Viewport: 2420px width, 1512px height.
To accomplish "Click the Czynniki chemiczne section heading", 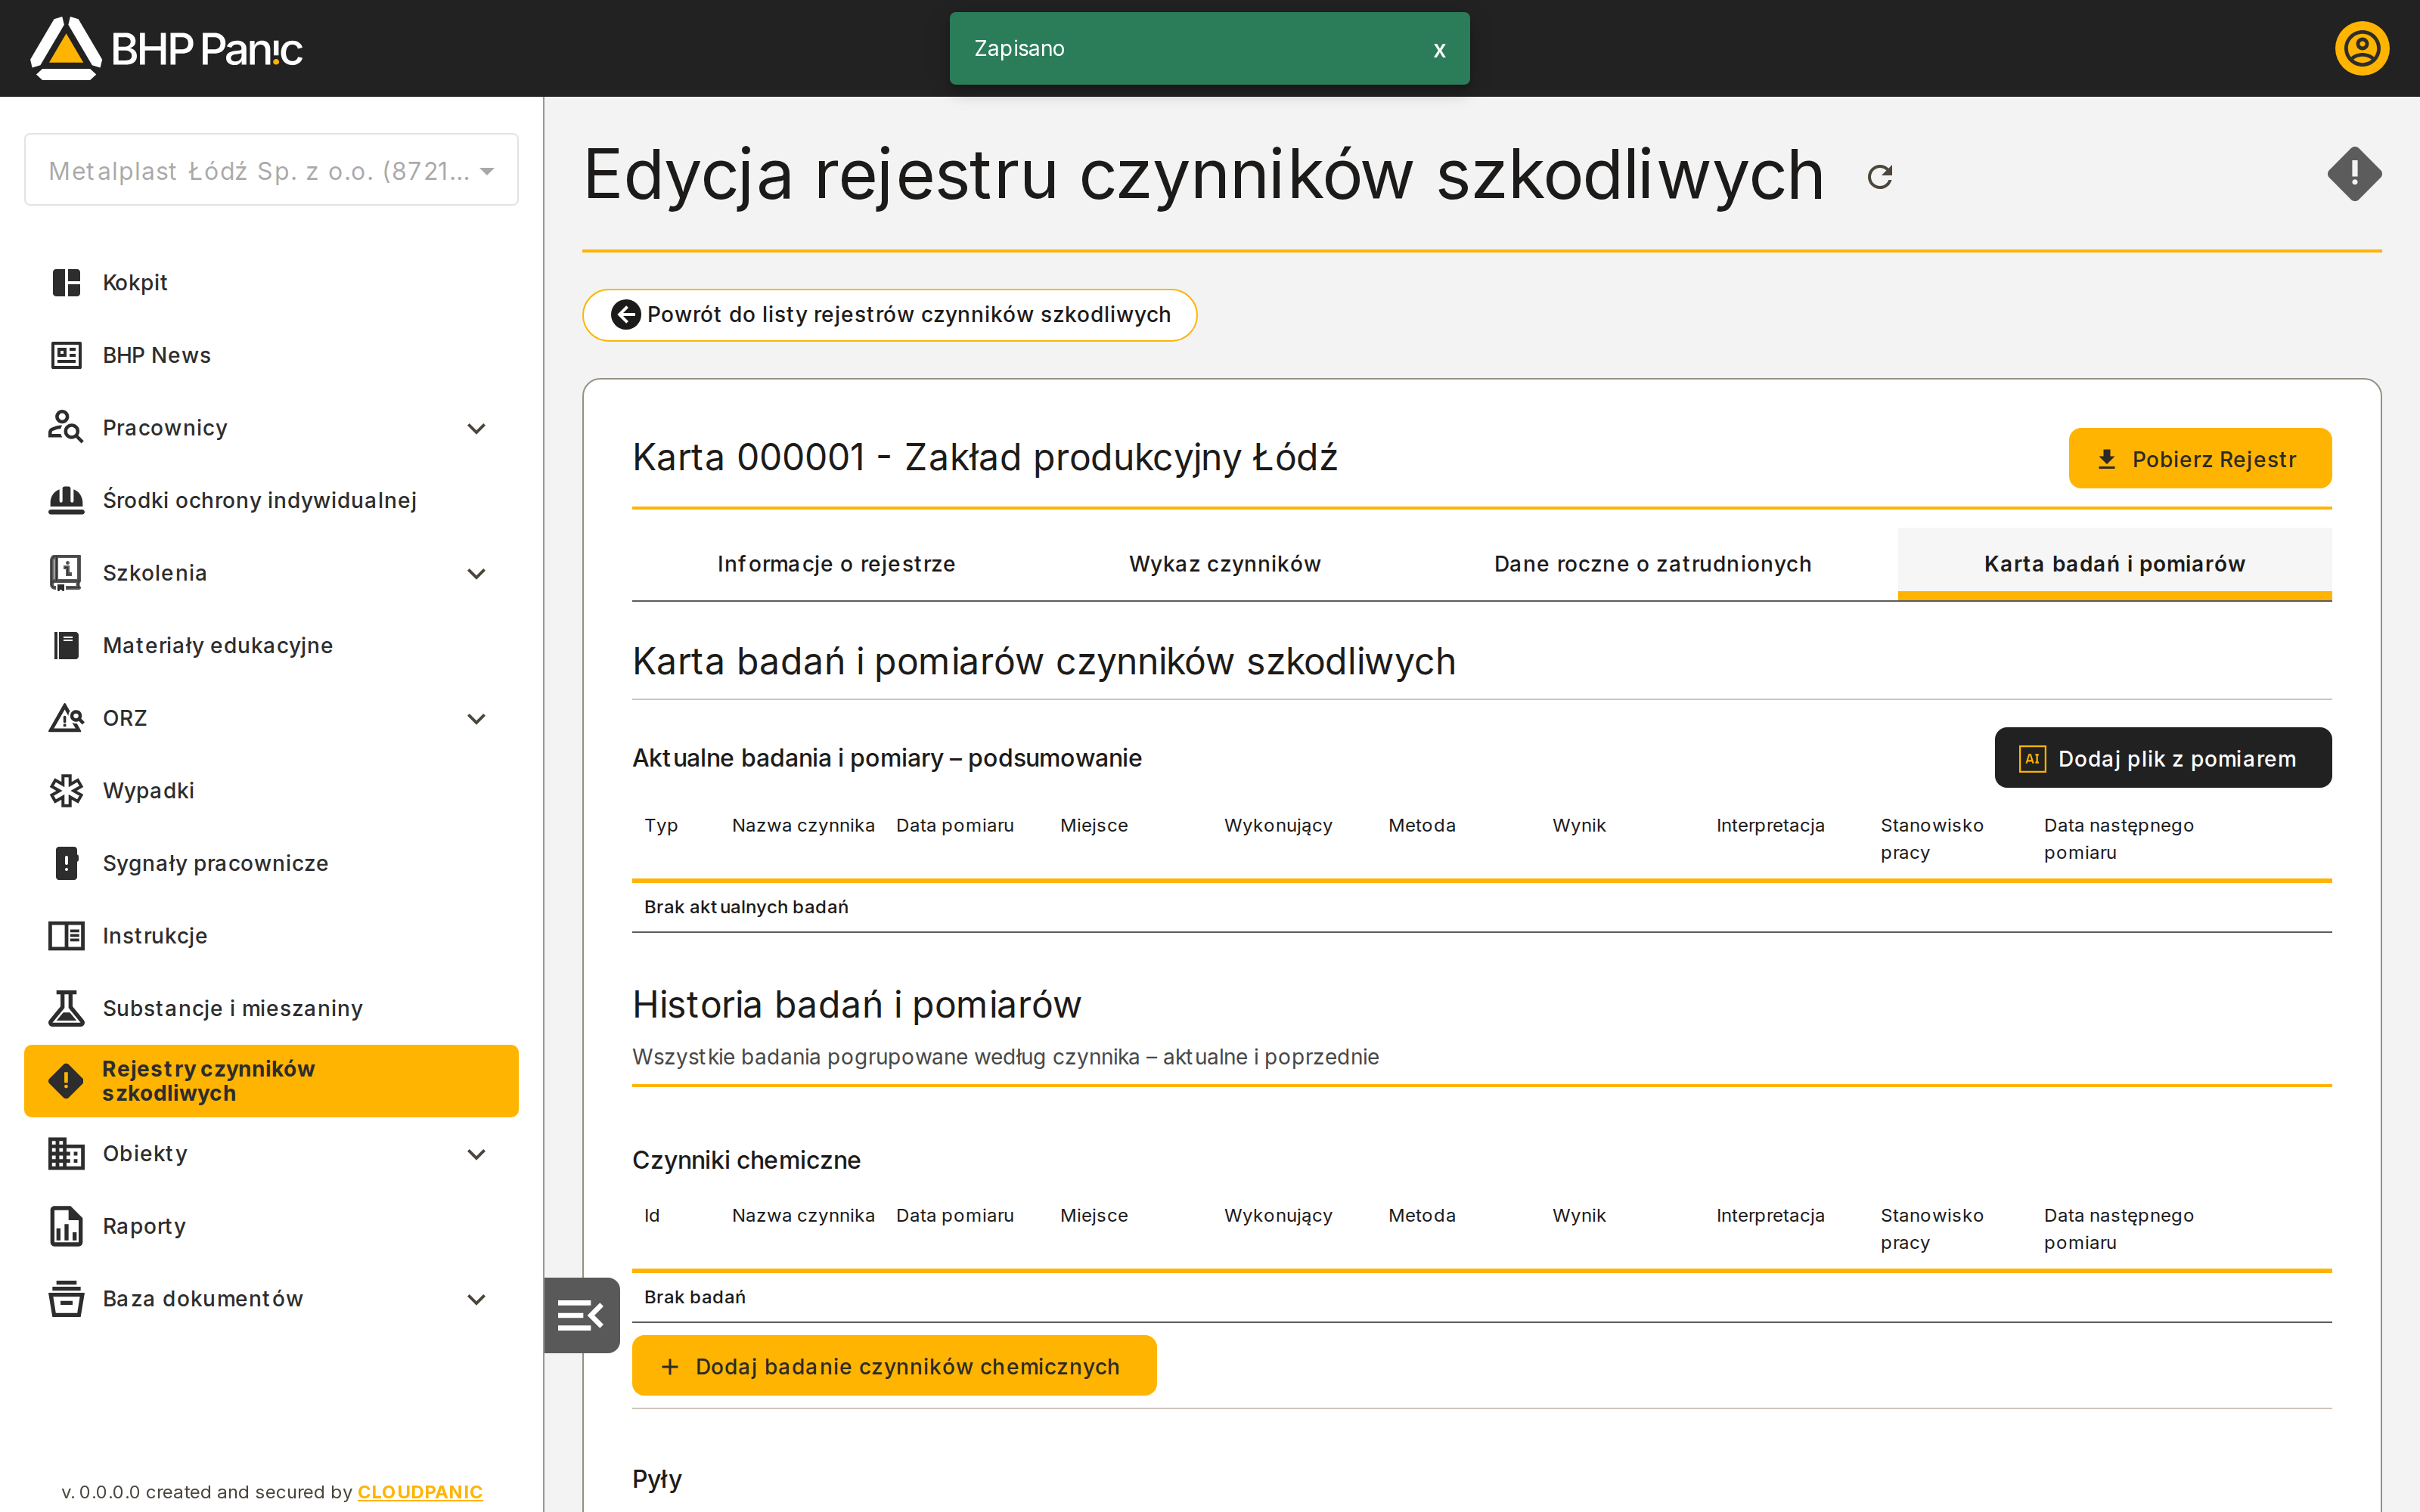I will 746,1160.
